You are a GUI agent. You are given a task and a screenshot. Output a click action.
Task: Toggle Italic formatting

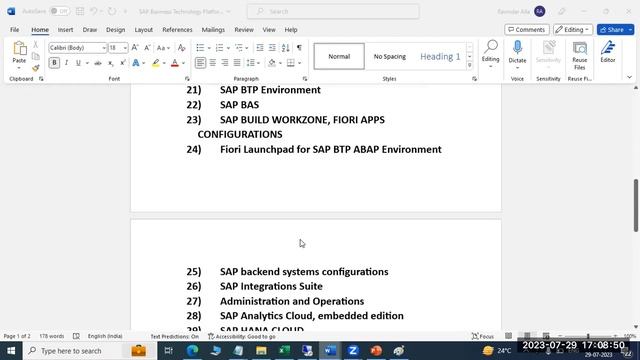click(x=66, y=63)
